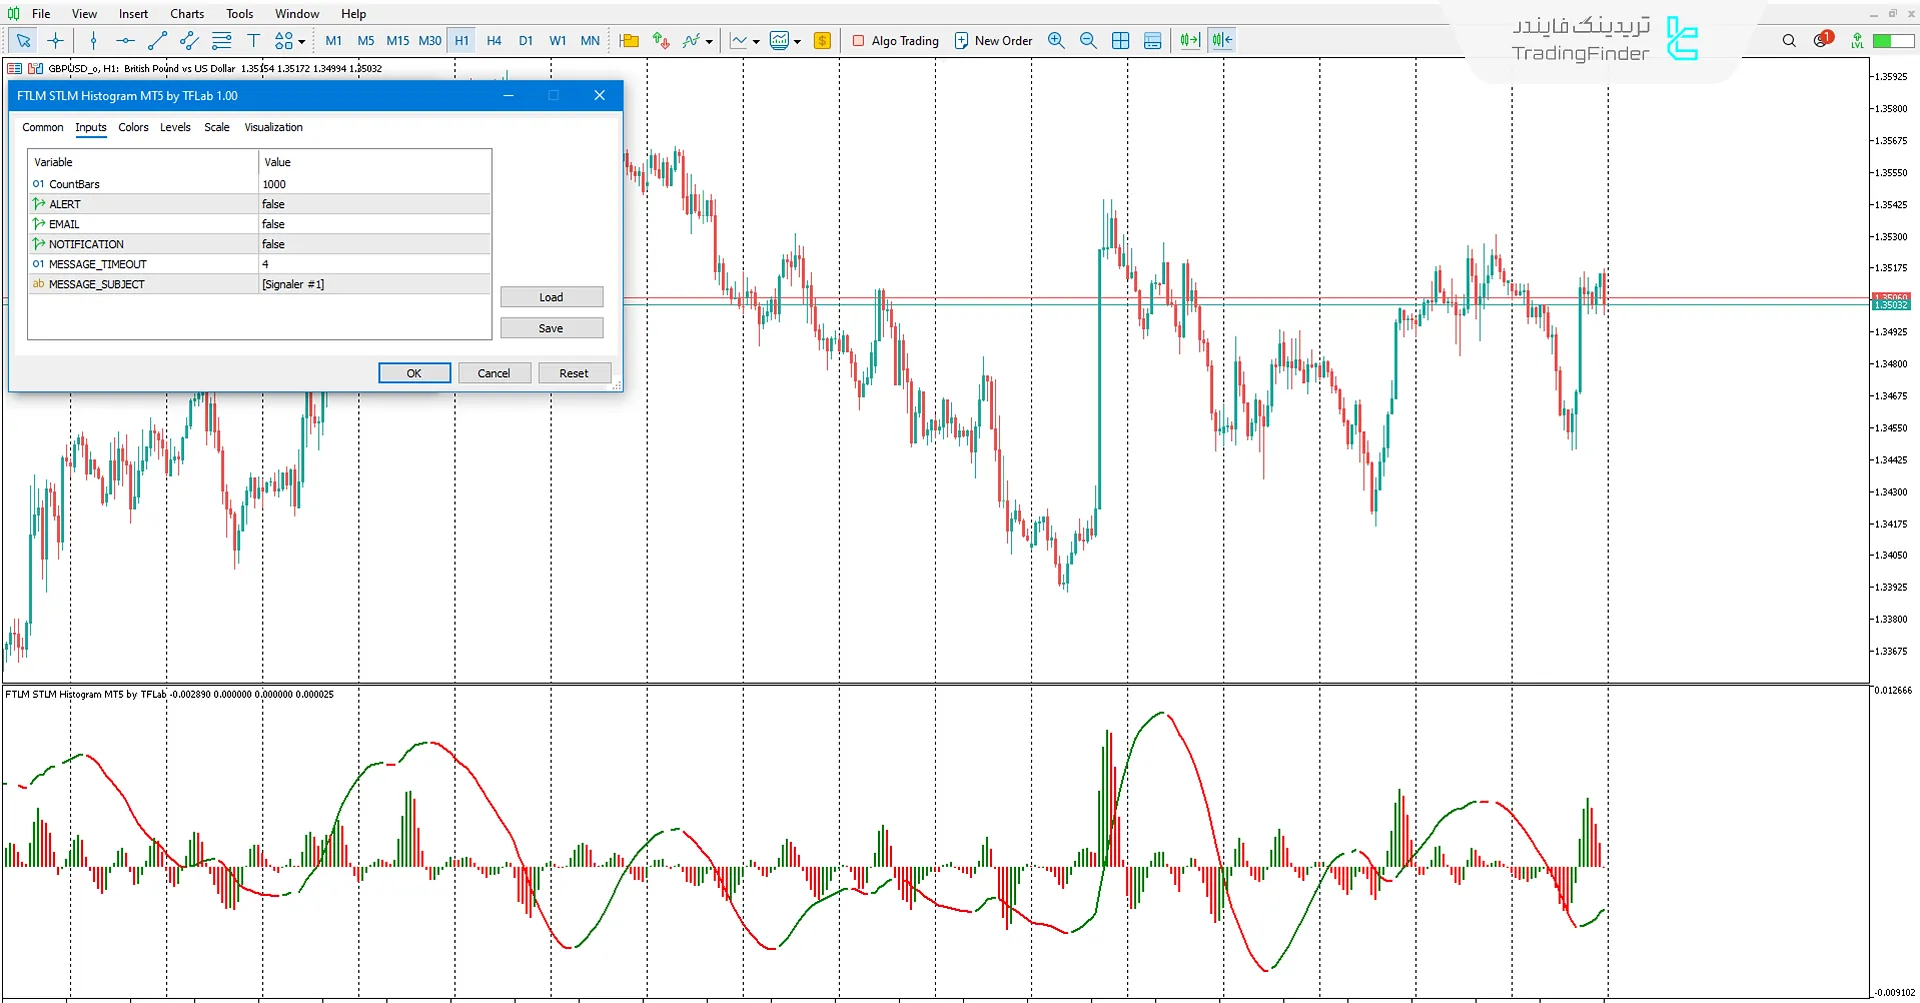
Task: Open the indicators dropdown arrow
Action: (x=711, y=40)
